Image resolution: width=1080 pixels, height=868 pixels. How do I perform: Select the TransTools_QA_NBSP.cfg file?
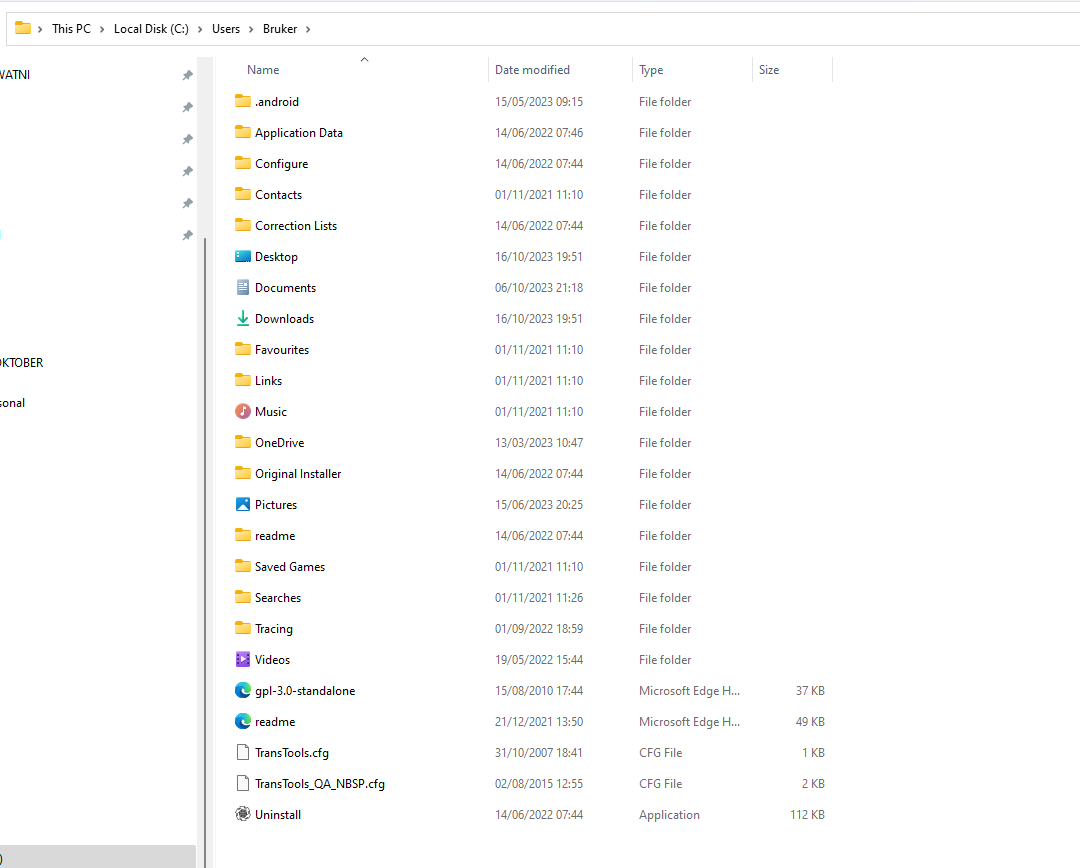(x=319, y=784)
